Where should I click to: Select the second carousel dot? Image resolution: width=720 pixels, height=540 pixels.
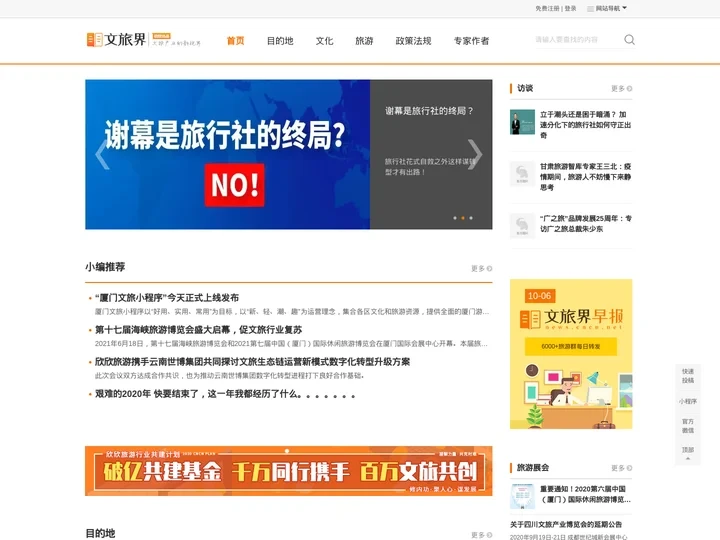[463, 218]
